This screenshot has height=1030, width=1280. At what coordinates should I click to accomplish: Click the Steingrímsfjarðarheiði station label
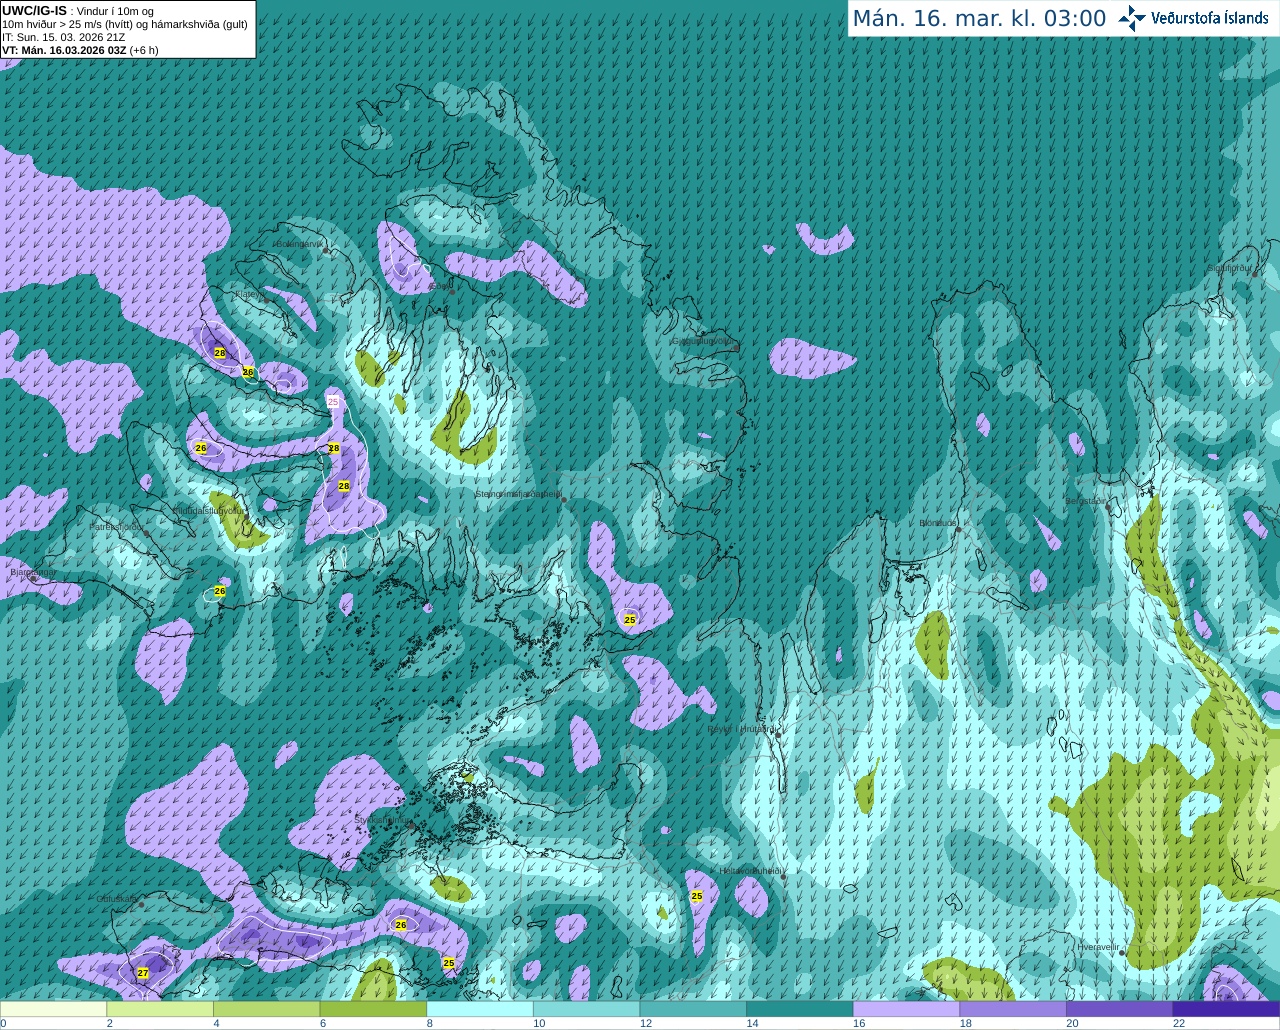[x=518, y=494]
